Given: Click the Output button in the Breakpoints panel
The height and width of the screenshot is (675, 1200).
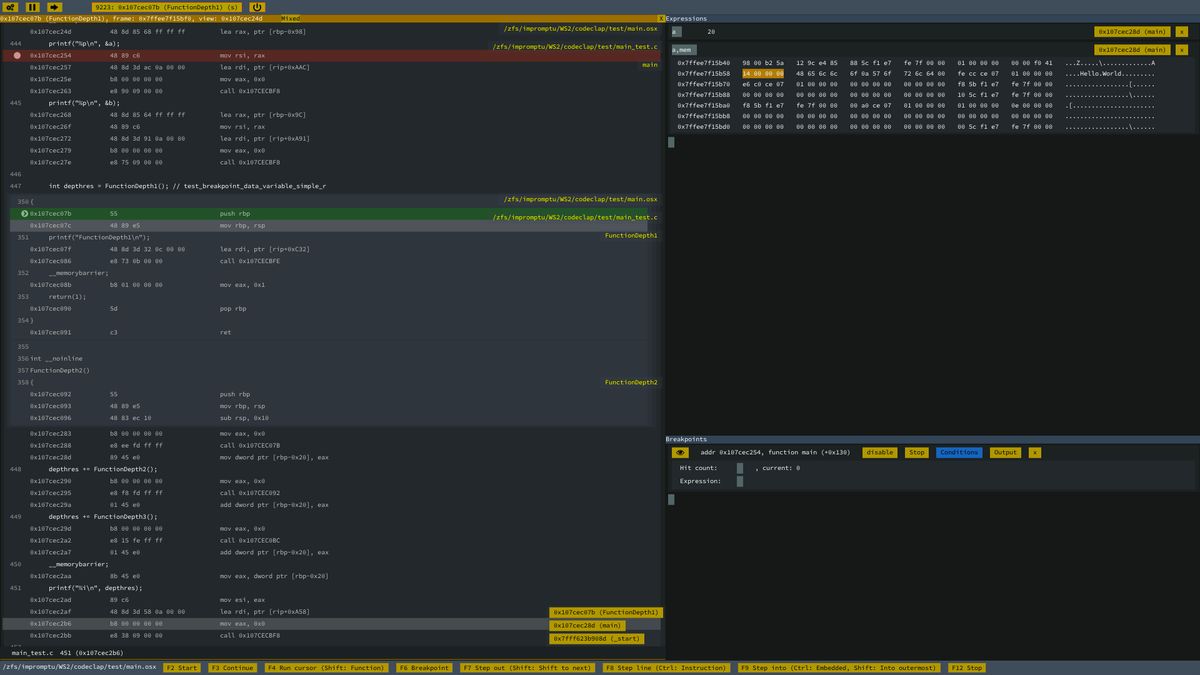Looking at the screenshot, I should (1005, 452).
